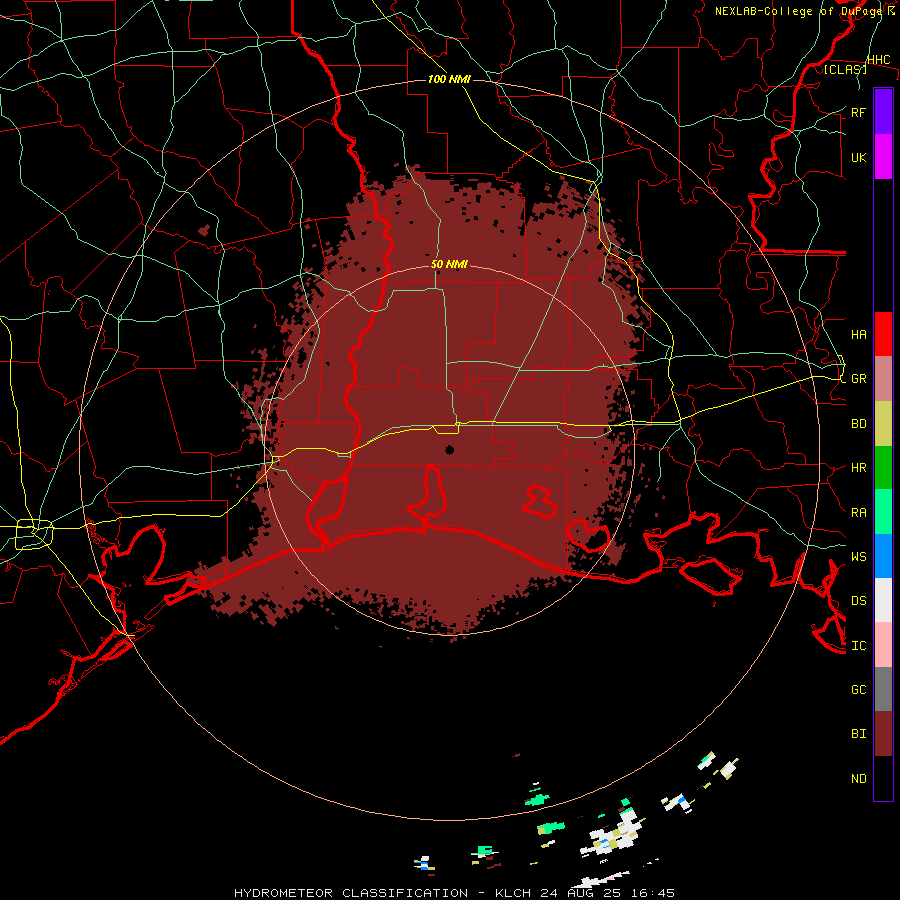Click the 100 NMI range ring label
Screen dimensions: 900x900
(x=449, y=79)
